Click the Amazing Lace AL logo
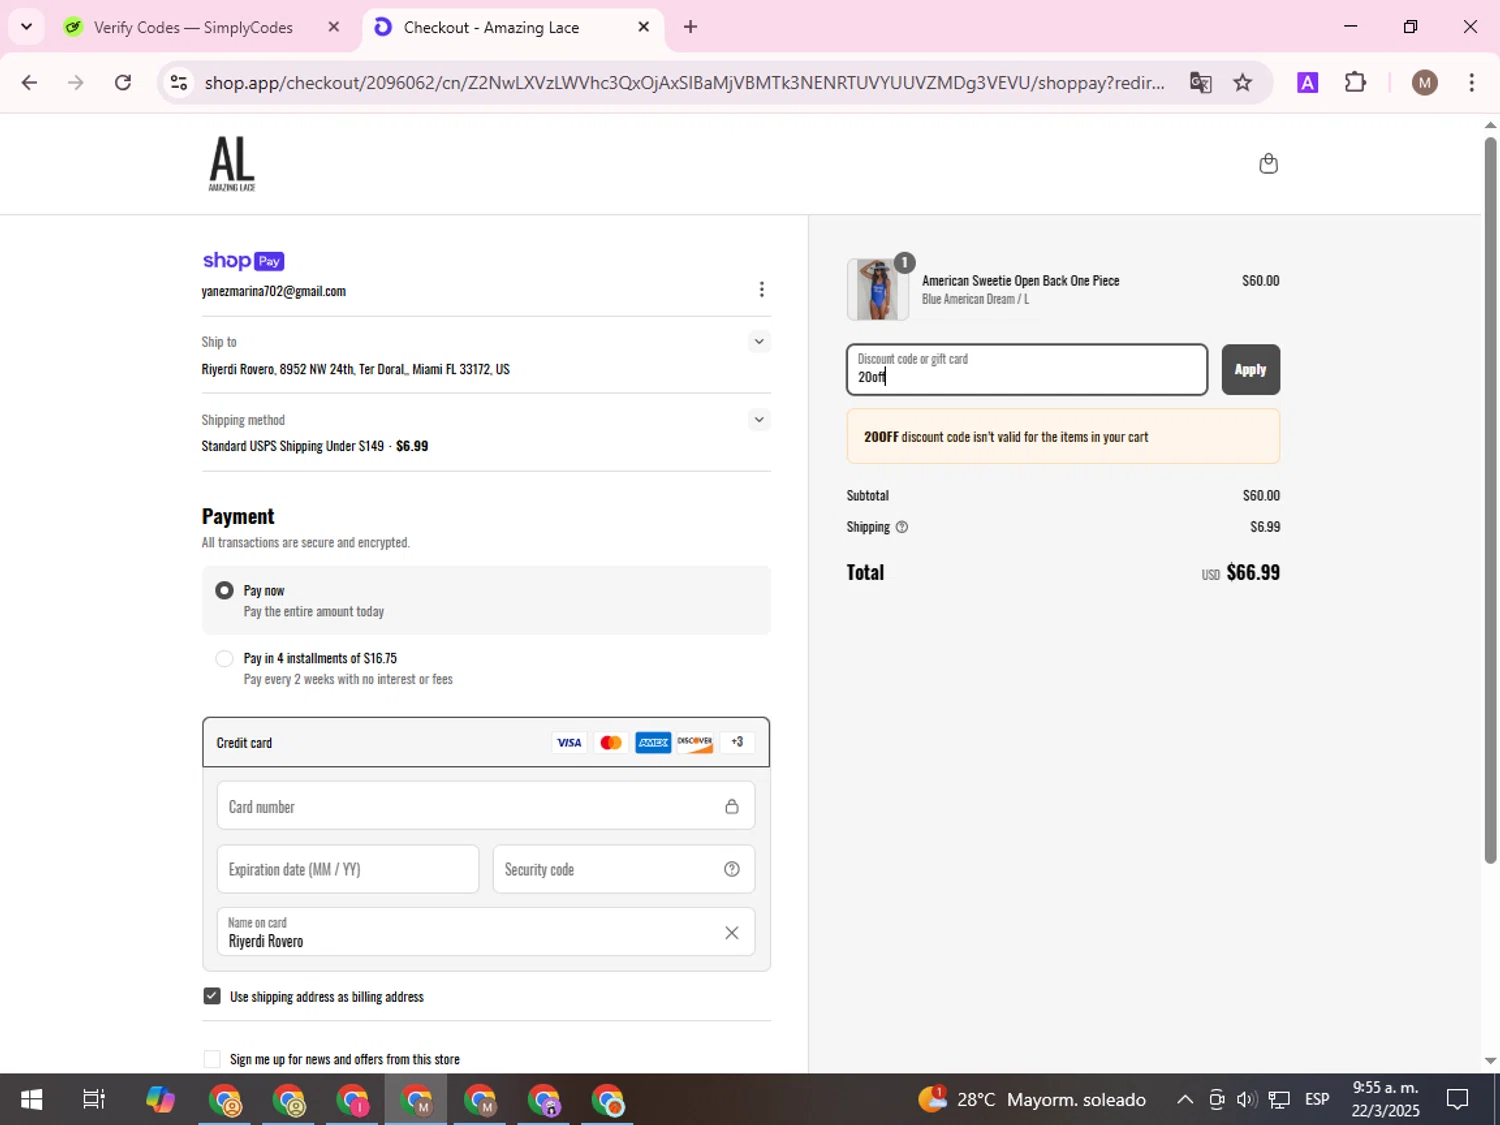 (232, 163)
